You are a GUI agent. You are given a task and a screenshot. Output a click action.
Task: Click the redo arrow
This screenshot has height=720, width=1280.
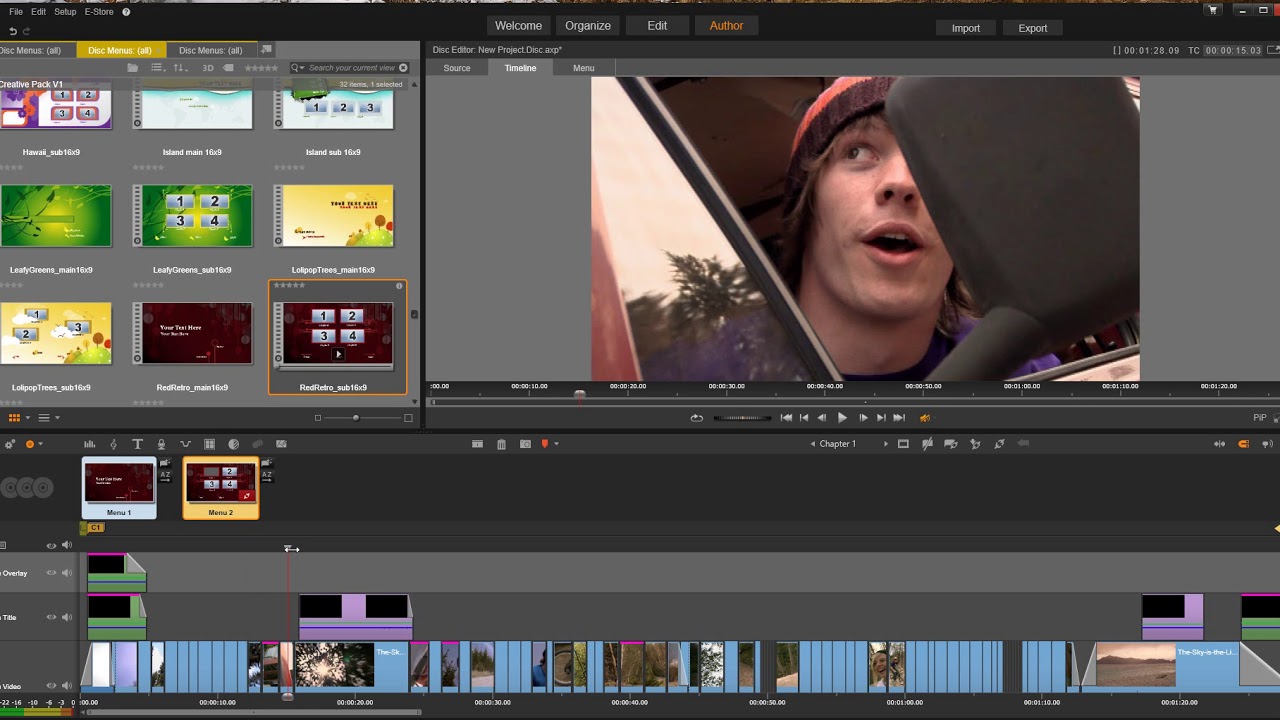click(x=26, y=31)
